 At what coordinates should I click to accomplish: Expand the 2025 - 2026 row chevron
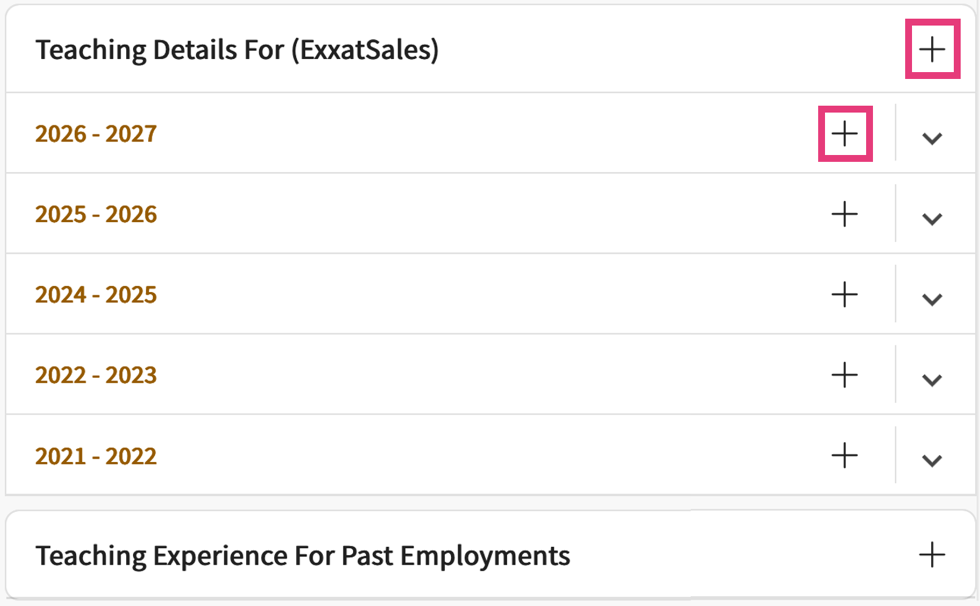click(x=932, y=219)
